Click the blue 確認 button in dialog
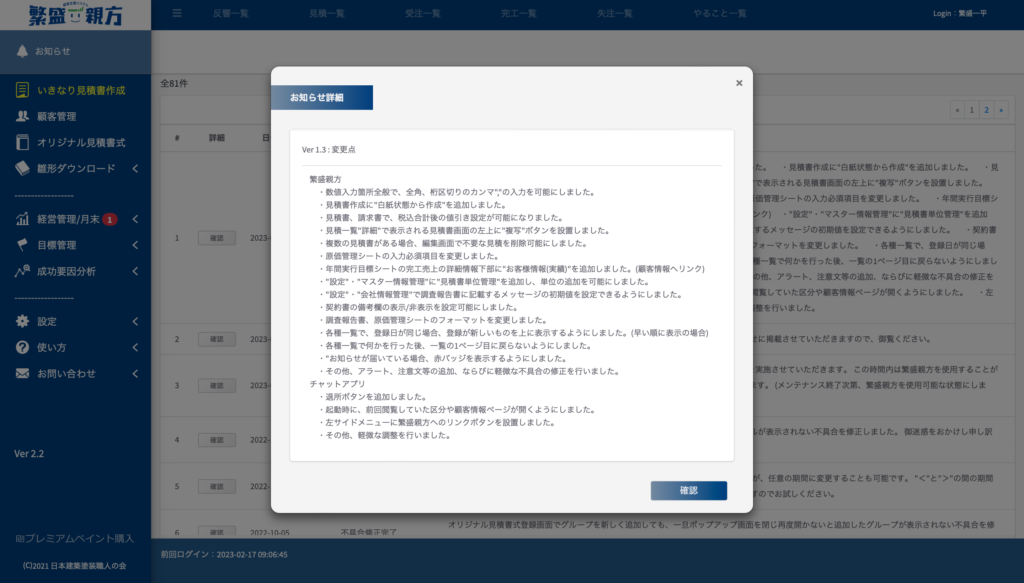Viewport: 1024px width, 583px height. (688, 490)
